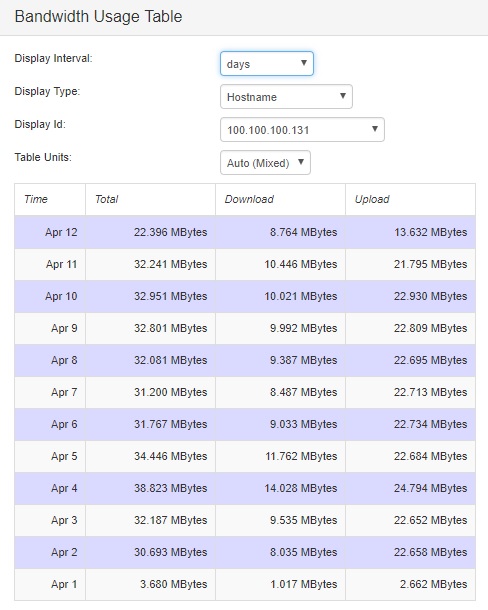Open the Display Interval dropdown showing days
Viewport: 488px width, 610px height.
click(267, 63)
